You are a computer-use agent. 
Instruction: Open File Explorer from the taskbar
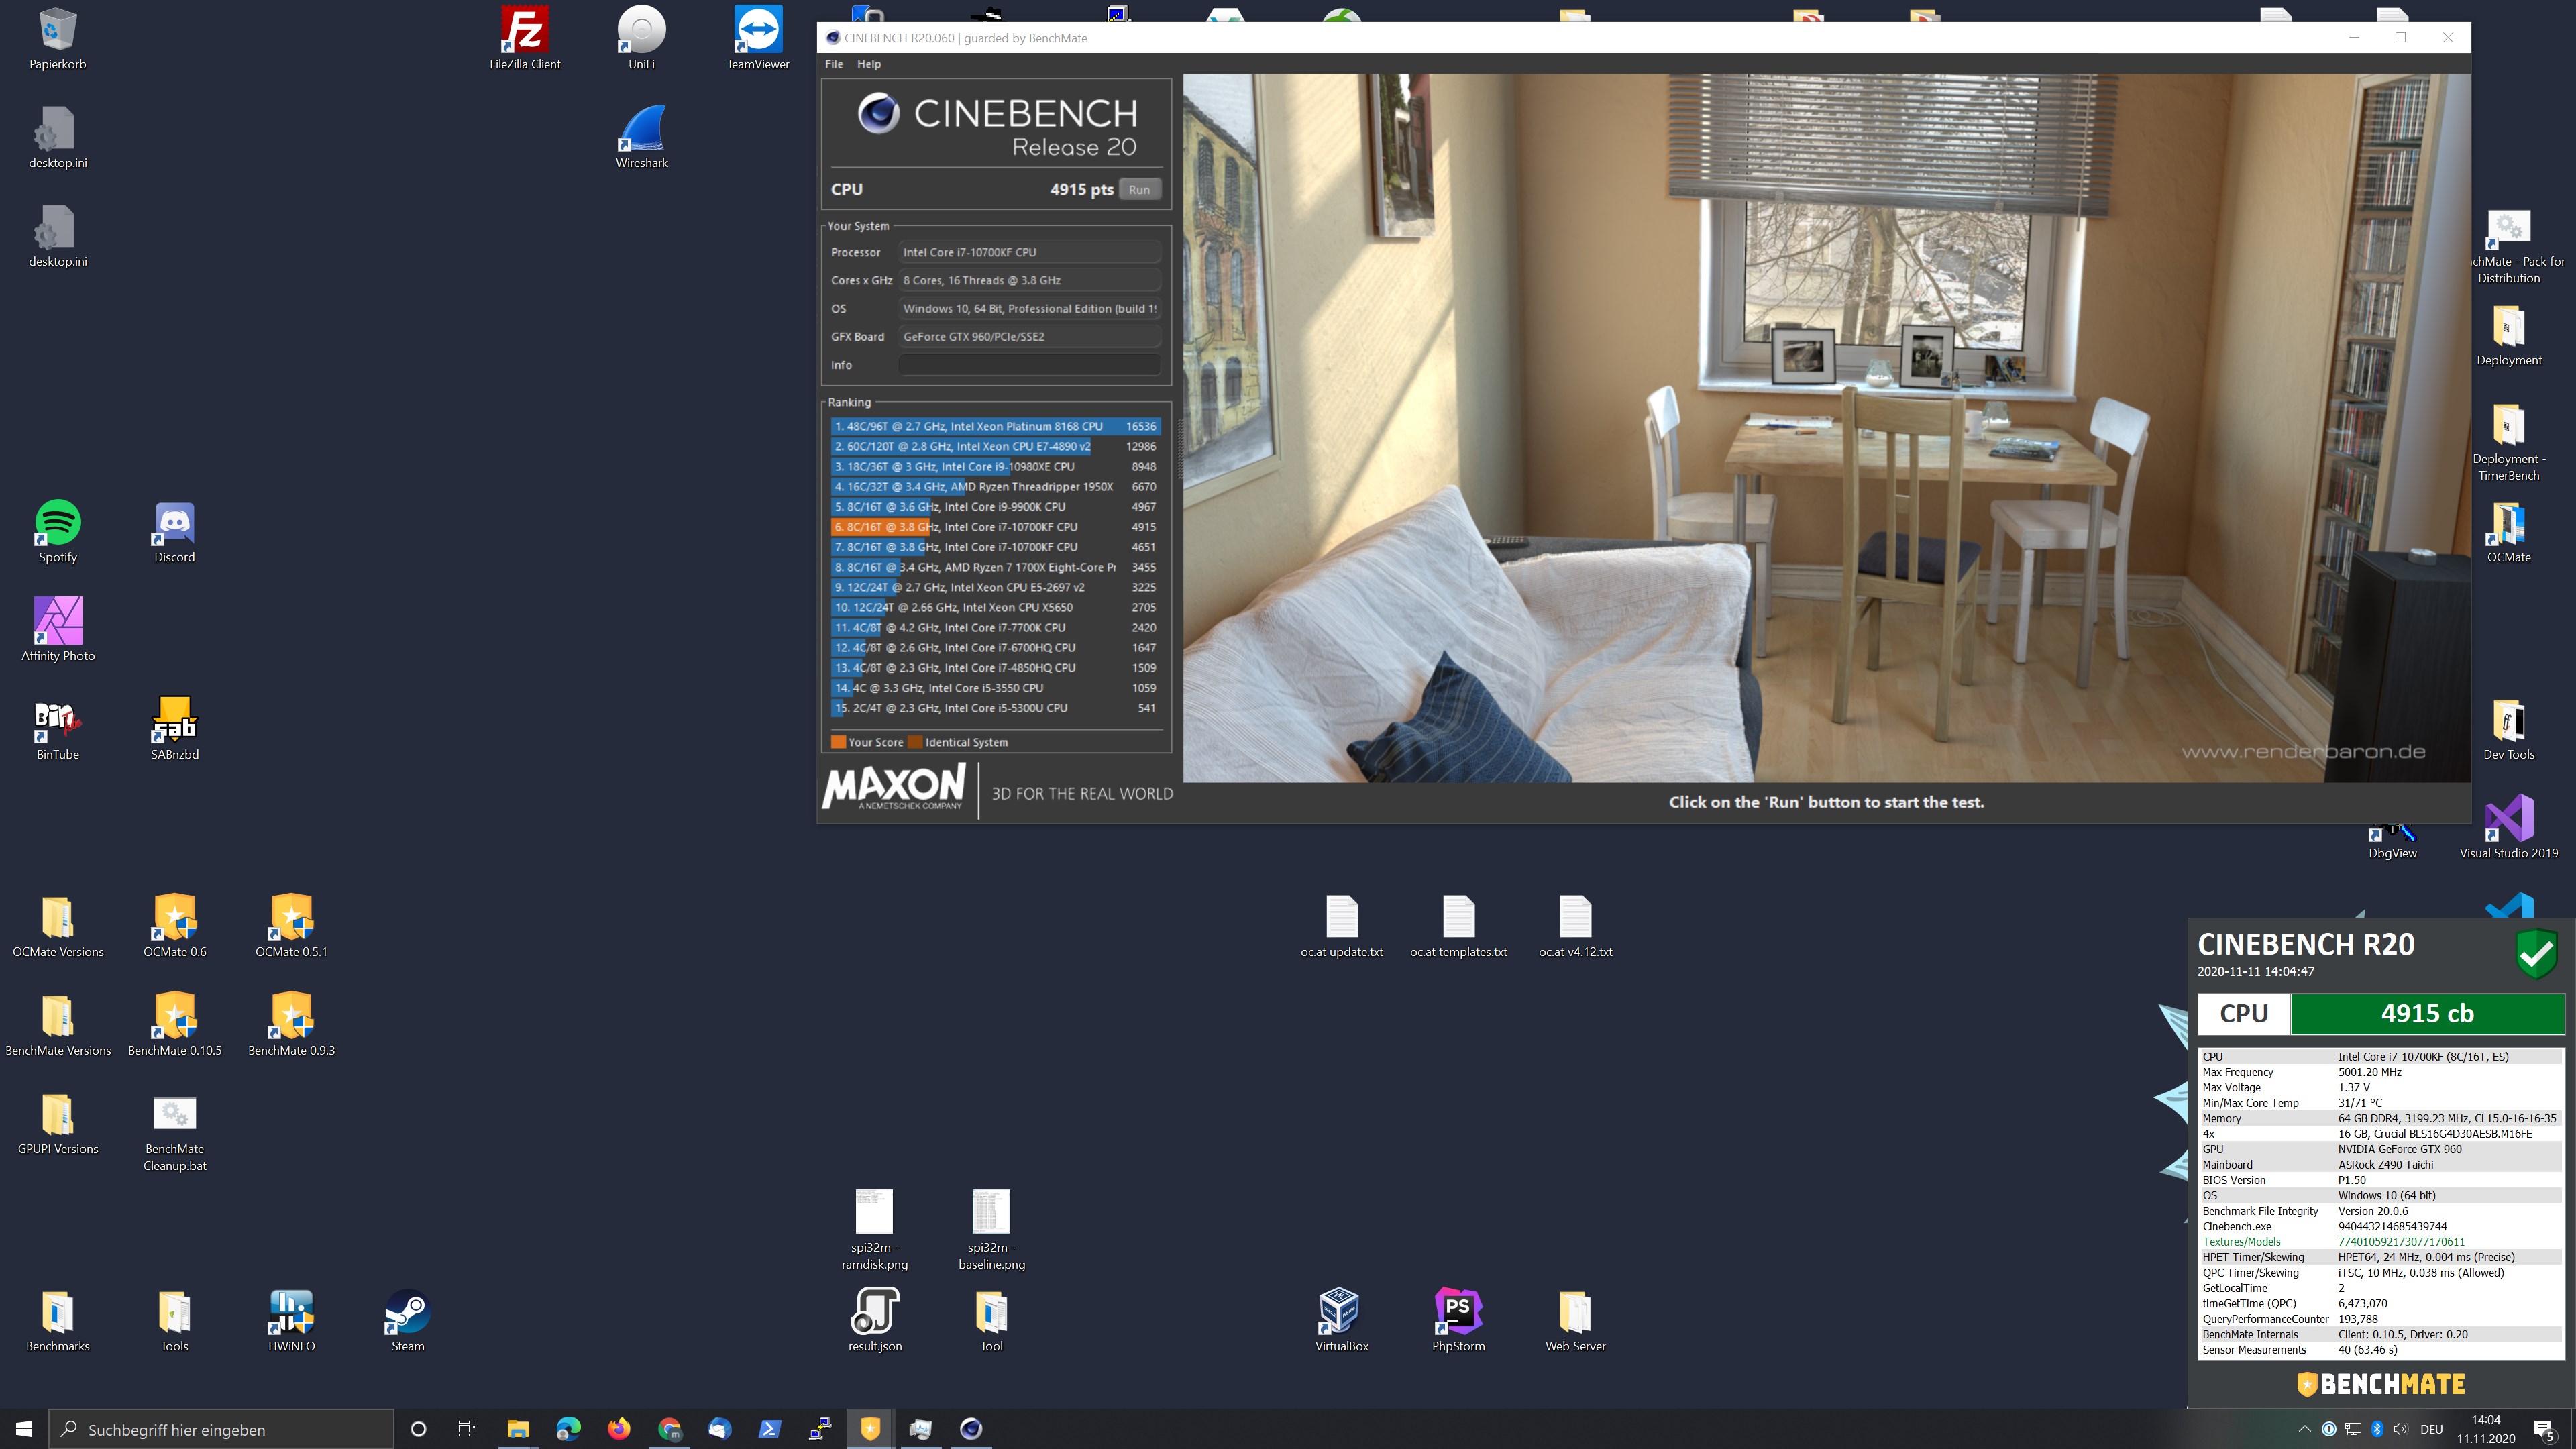coord(517,1429)
